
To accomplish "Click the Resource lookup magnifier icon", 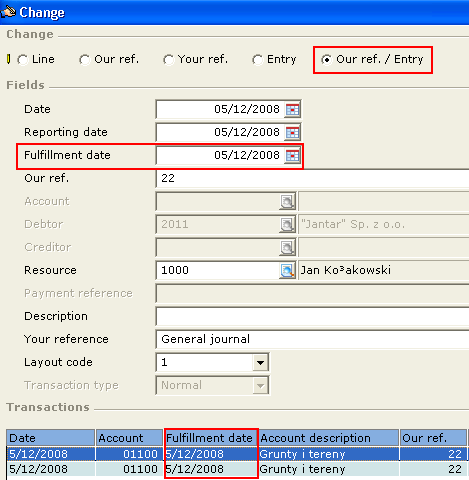I will pyautogui.click(x=287, y=270).
